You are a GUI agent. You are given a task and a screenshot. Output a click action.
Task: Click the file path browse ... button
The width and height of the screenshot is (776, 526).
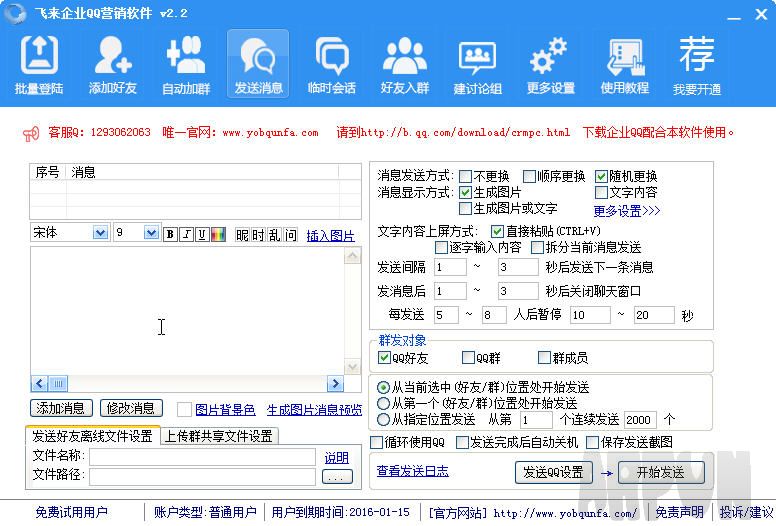pos(337,477)
